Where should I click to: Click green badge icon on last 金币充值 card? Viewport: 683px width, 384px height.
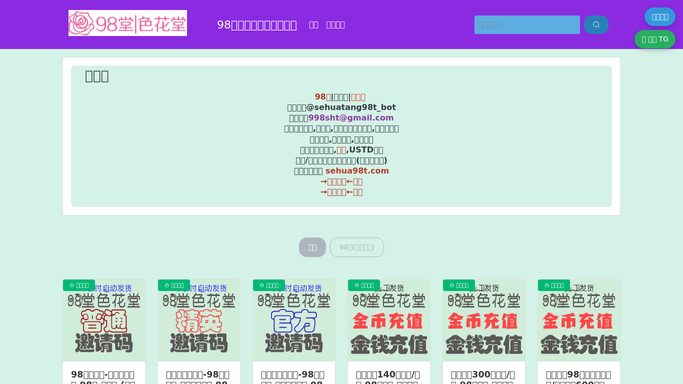(554, 285)
